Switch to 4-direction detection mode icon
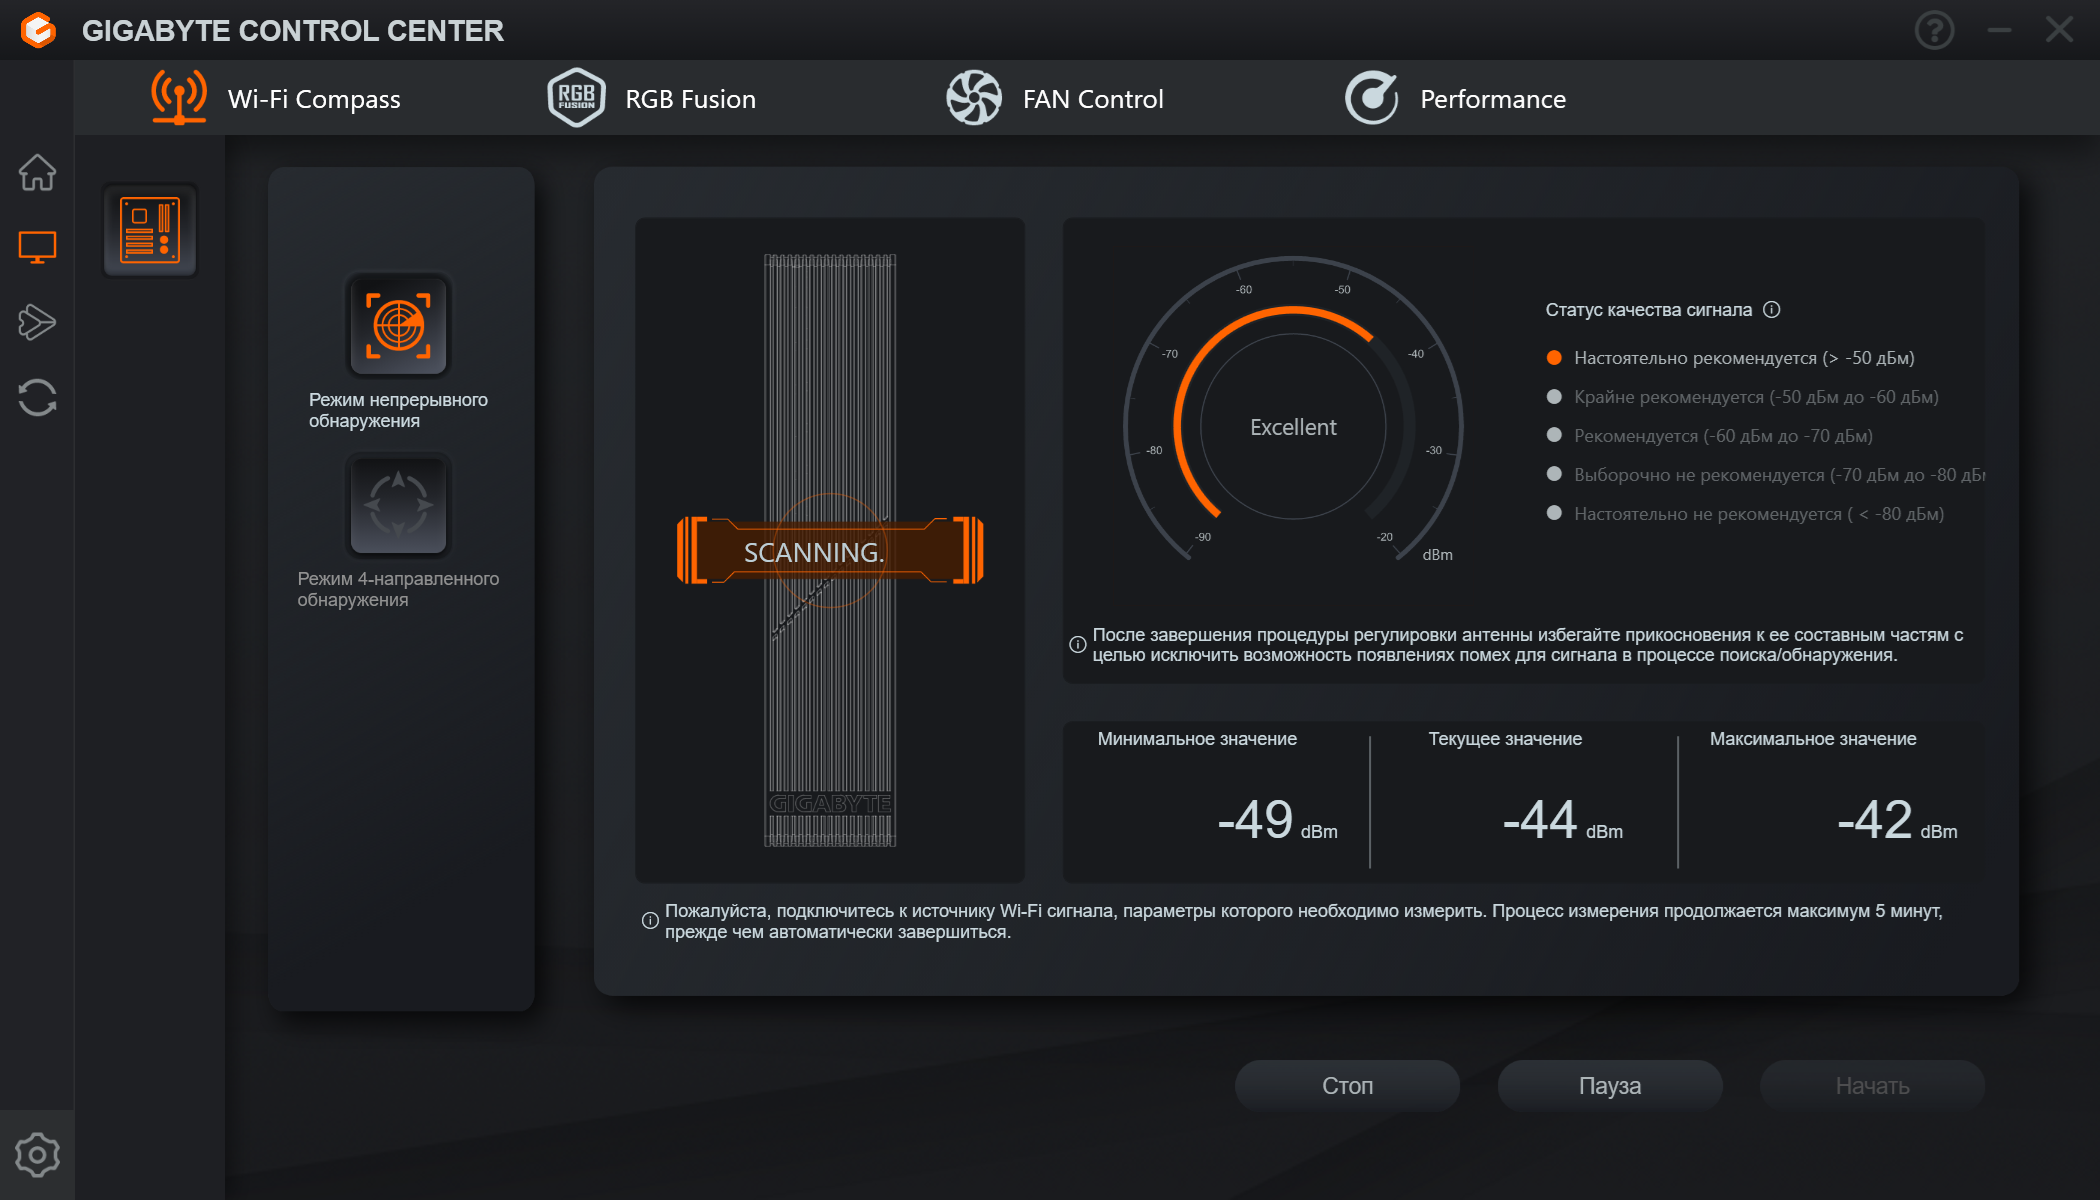Screen dimensions: 2100x1200 [x=398, y=505]
